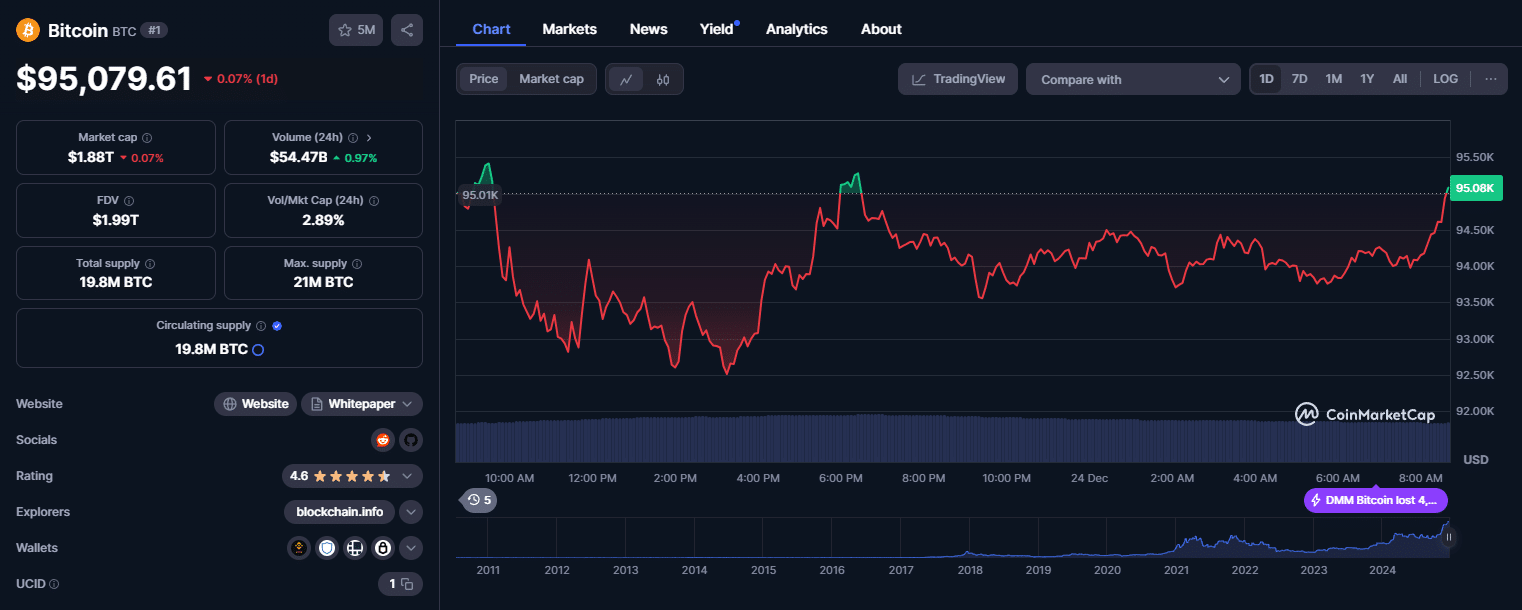Open the blockchain.info explorer link
This screenshot has width=1522, height=610.
pos(340,512)
